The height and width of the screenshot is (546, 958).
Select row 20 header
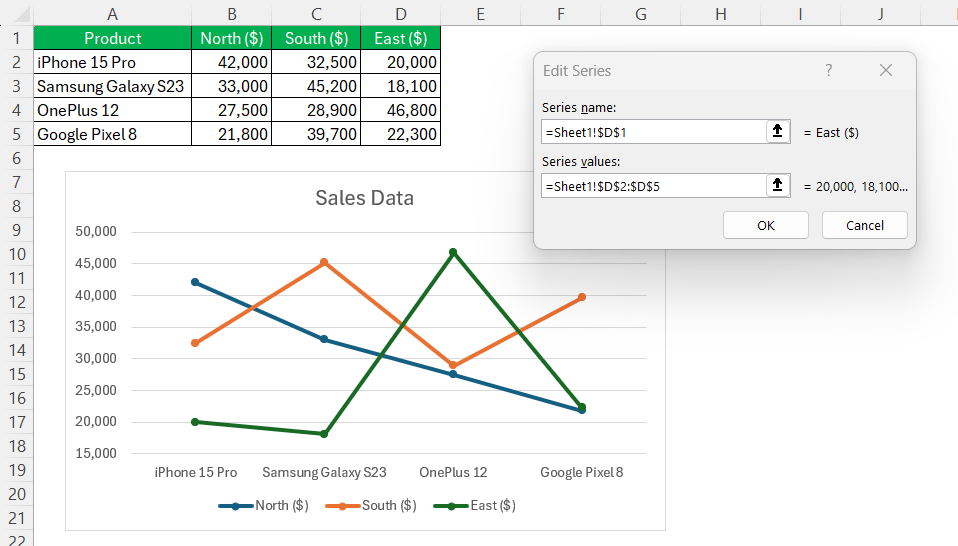pos(16,493)
